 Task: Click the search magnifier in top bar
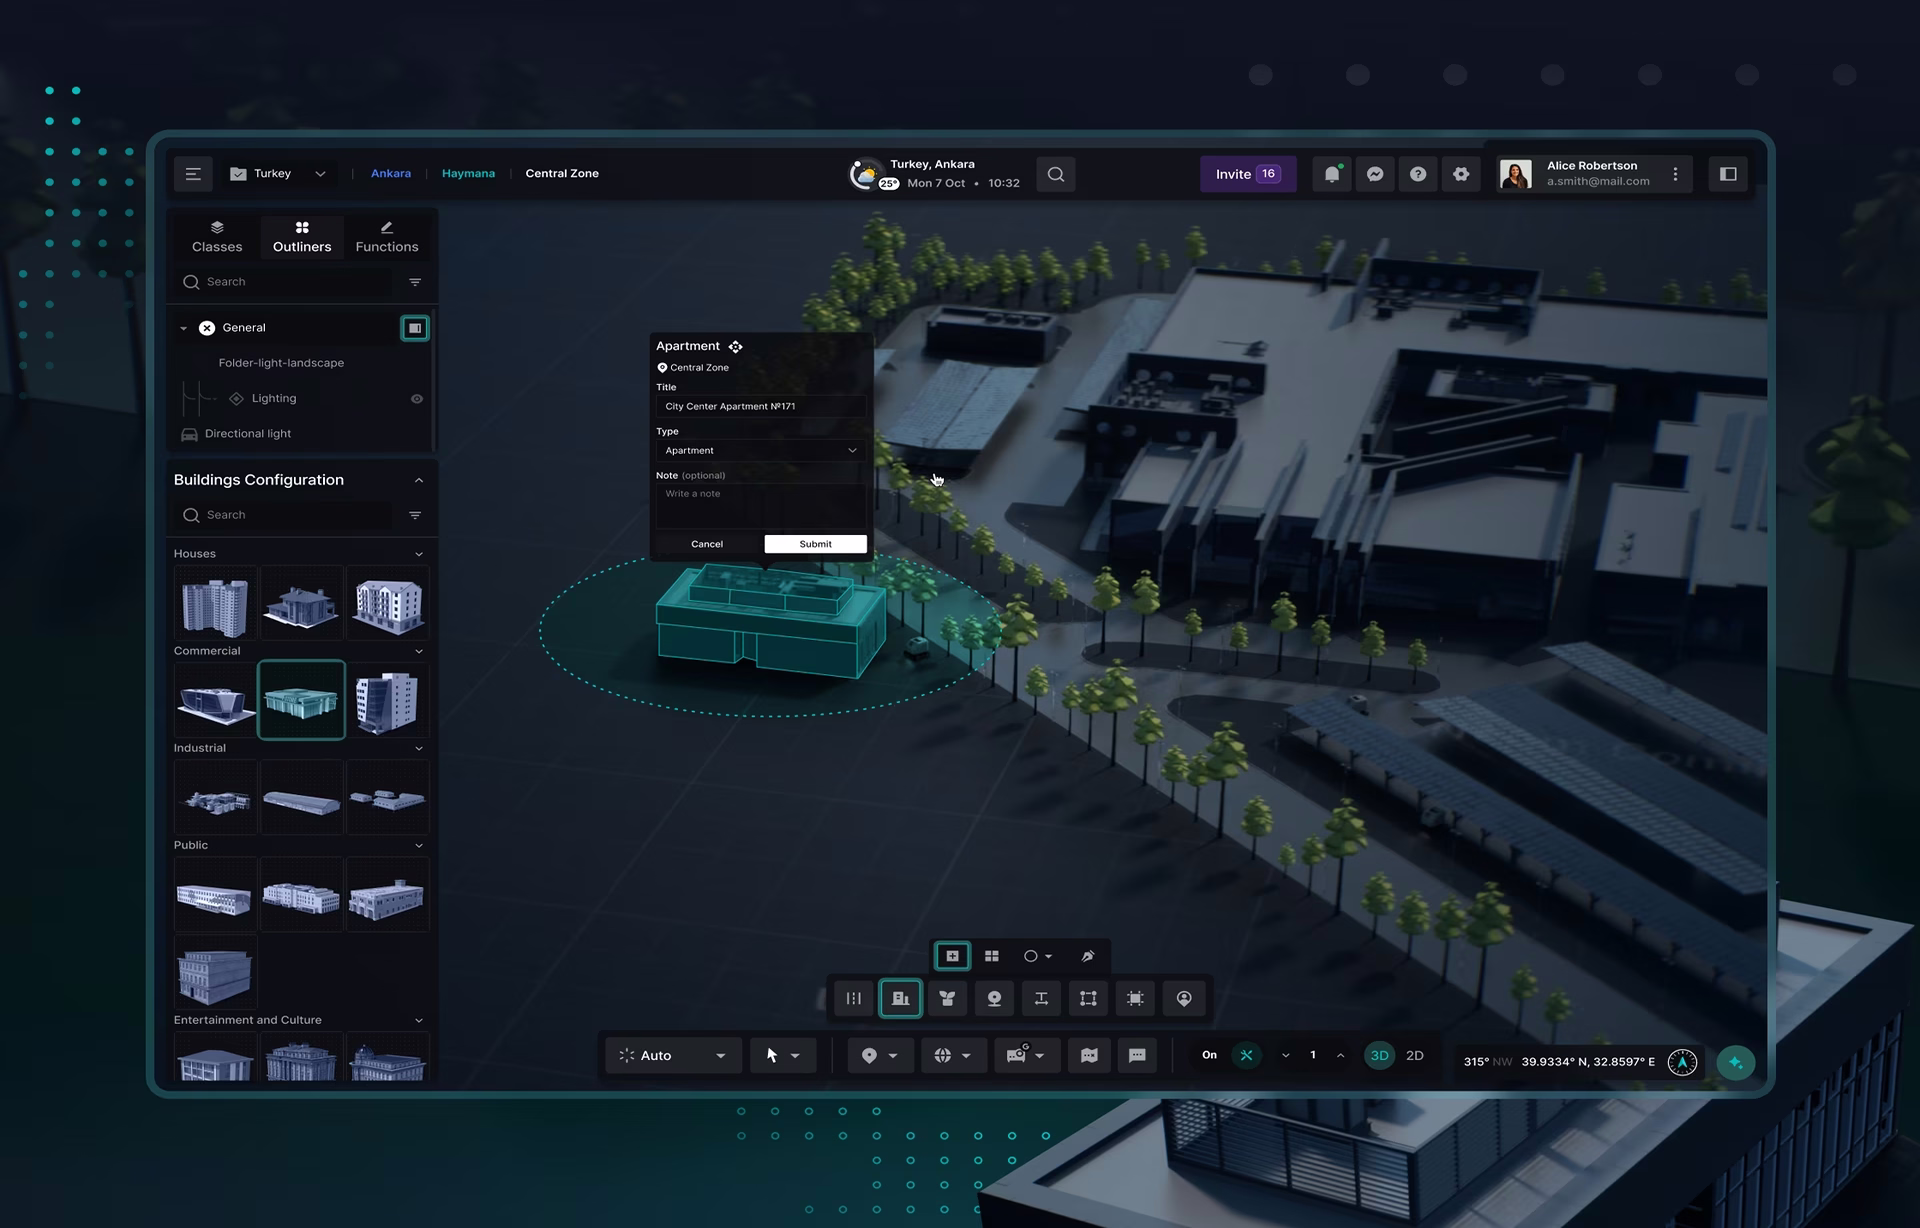tap(1056, 174)
